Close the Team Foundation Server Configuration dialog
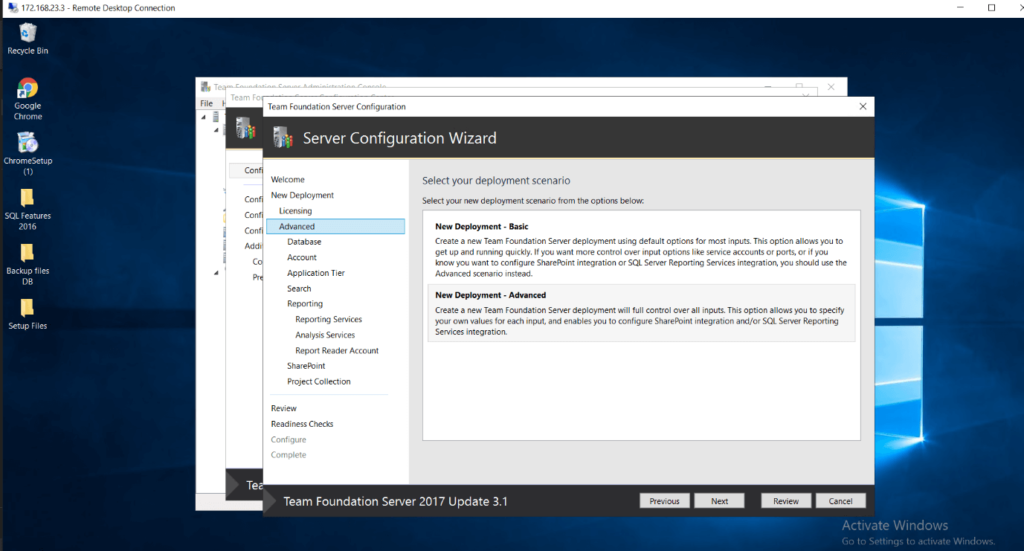Image resolution: width=1024 pixels, height=551 pixels. (863, 106)
